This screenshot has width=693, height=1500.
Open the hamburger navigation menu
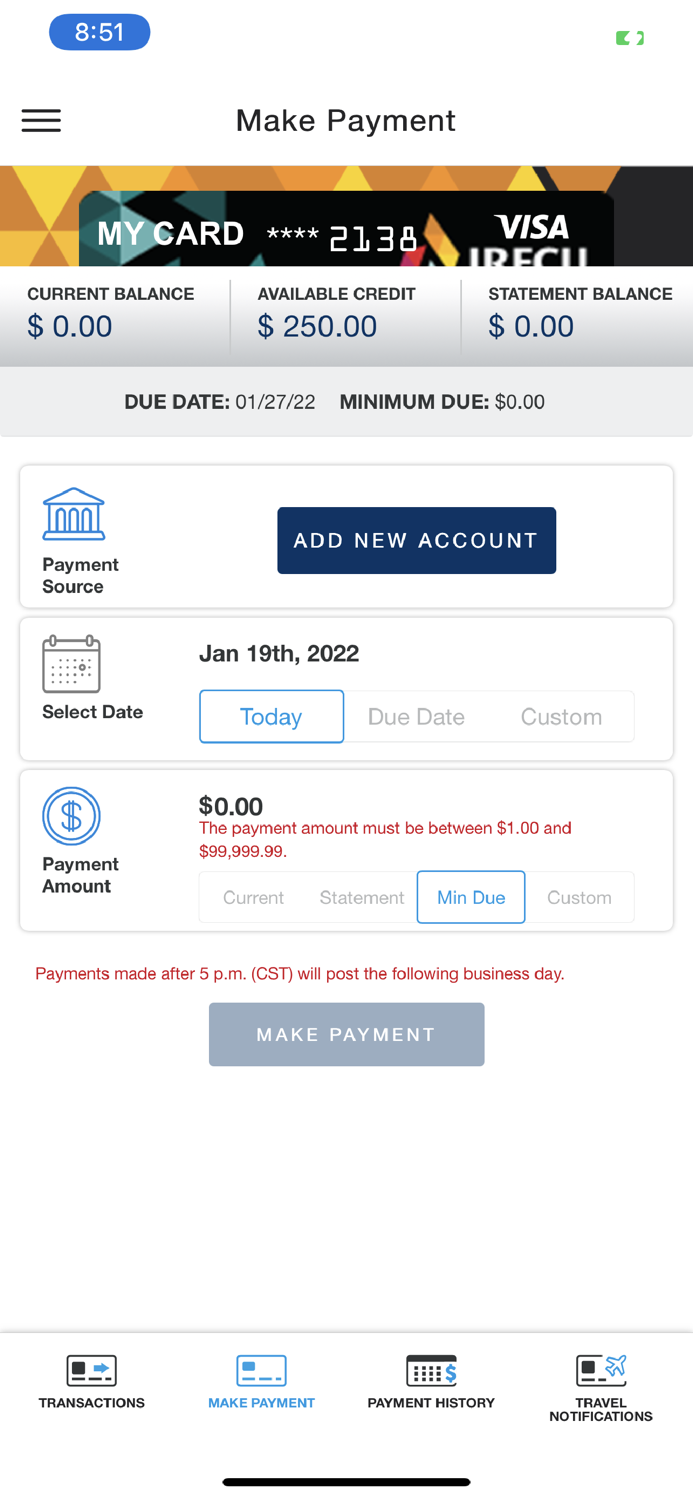(x=40, y=120)
